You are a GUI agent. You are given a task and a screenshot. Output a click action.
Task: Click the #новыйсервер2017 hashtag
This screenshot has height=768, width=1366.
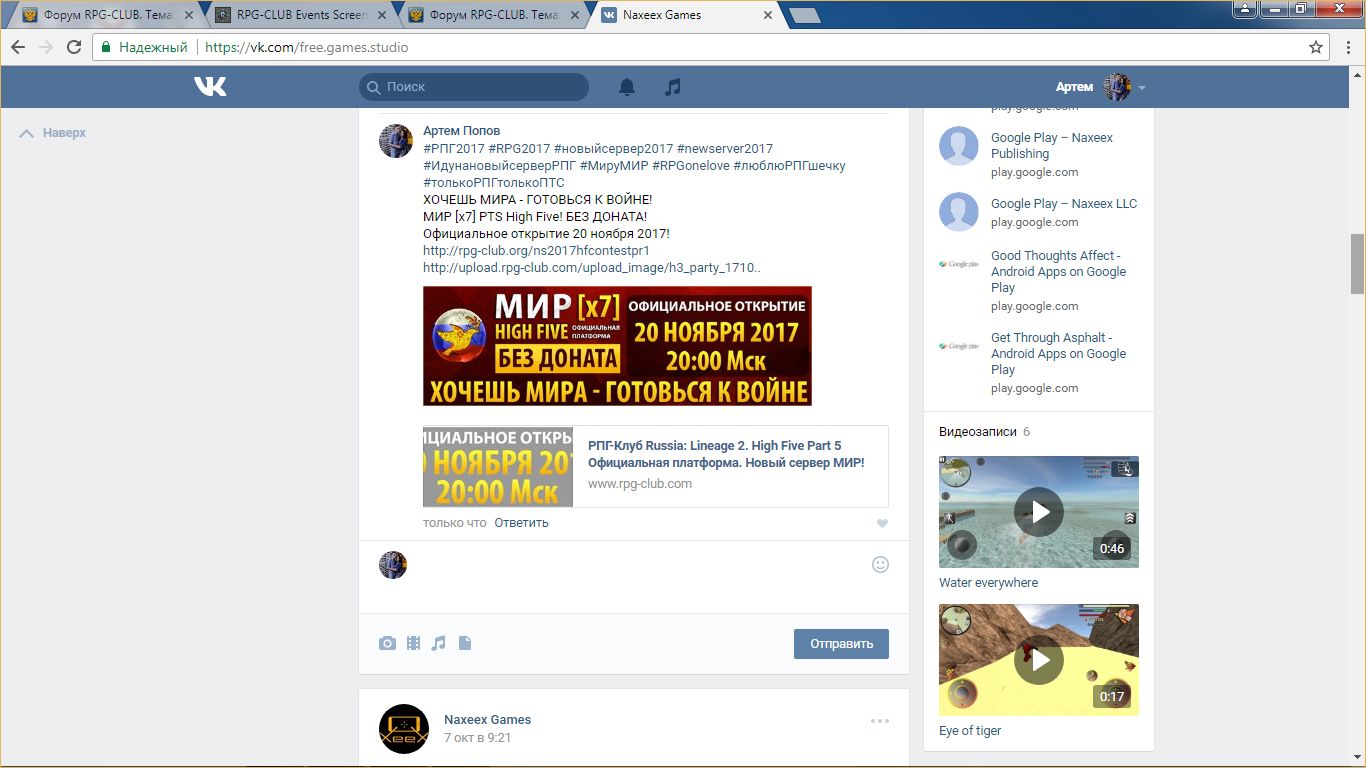[613, 149]
